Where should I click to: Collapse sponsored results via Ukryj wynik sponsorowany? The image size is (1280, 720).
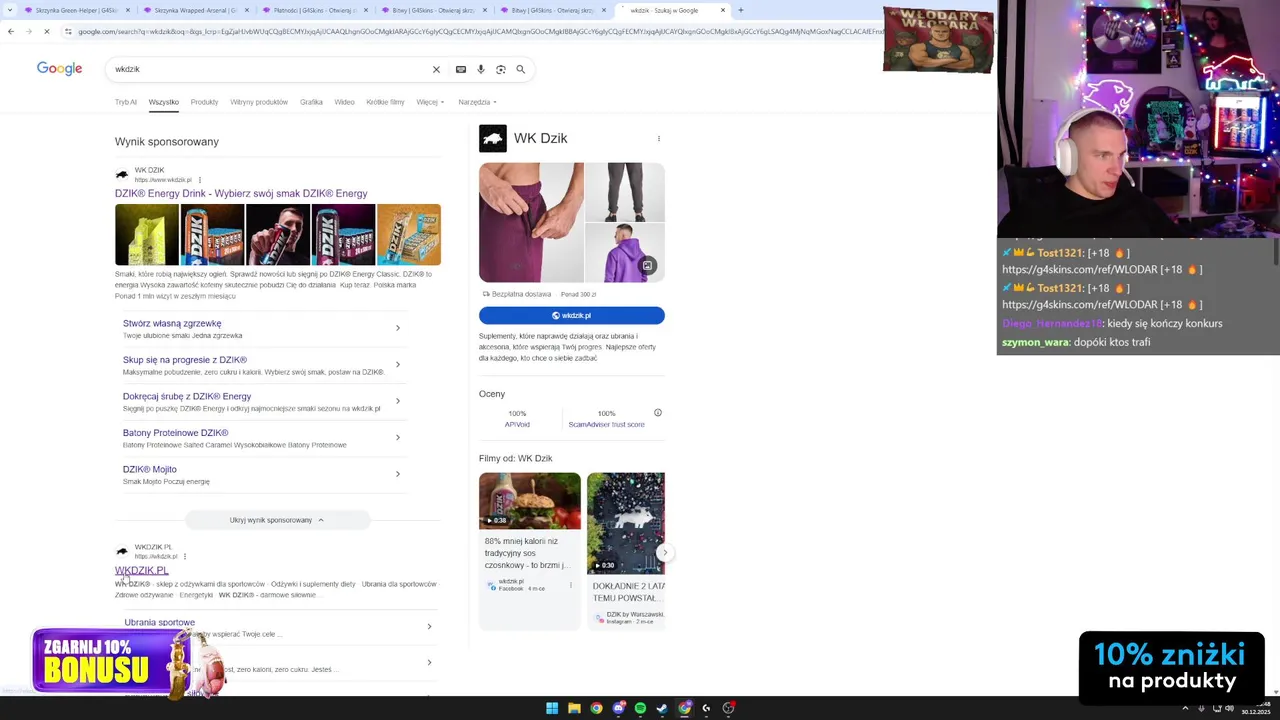(277, 520)
